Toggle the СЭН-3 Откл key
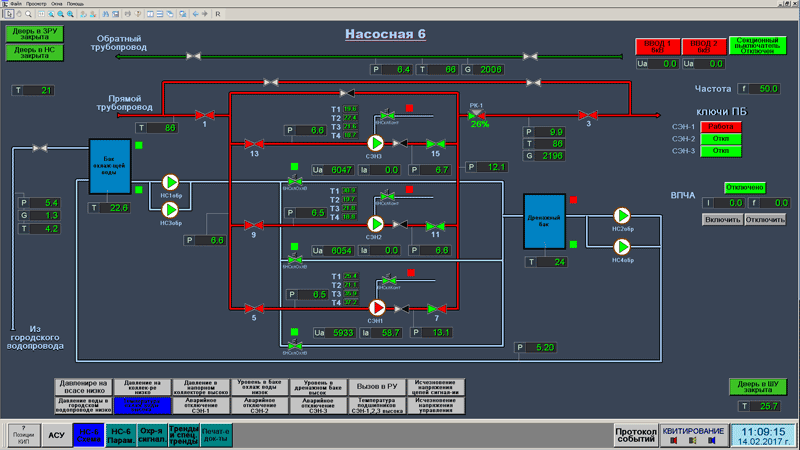Screen dimensions: 800x450 (x=720, y=151)
